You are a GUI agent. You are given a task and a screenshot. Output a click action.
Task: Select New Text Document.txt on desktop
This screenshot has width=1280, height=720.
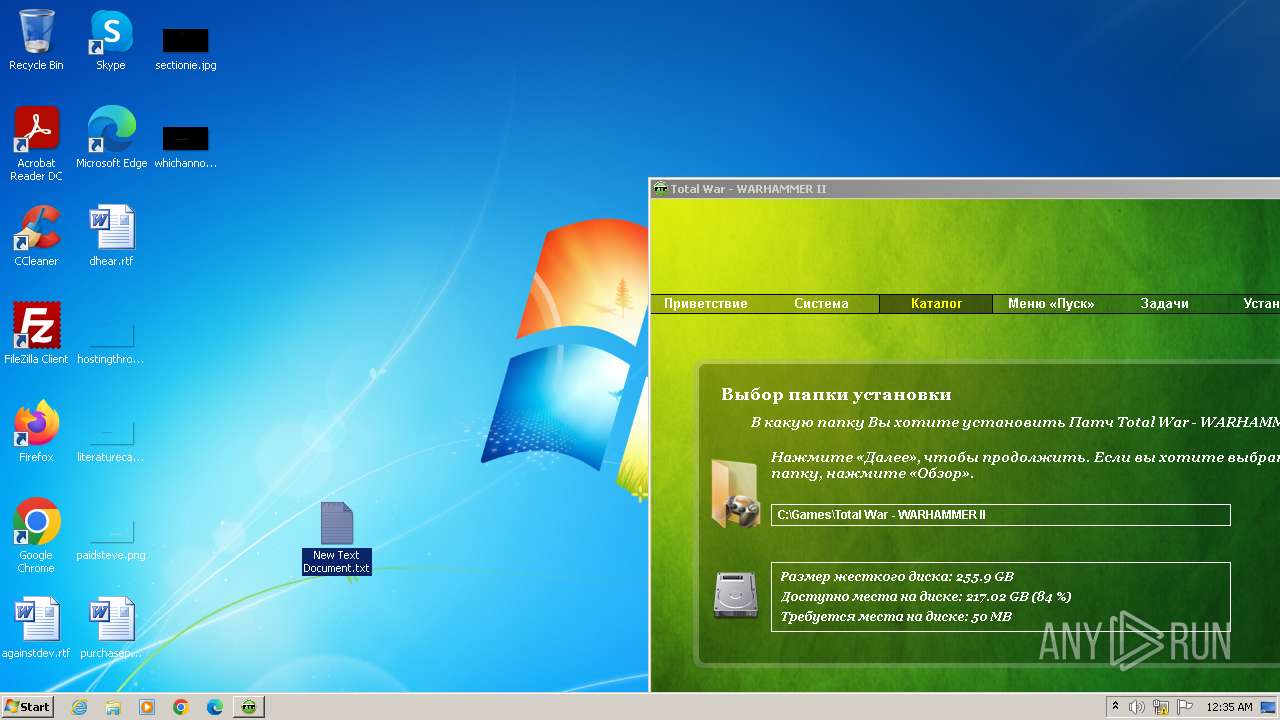point(337,538)
